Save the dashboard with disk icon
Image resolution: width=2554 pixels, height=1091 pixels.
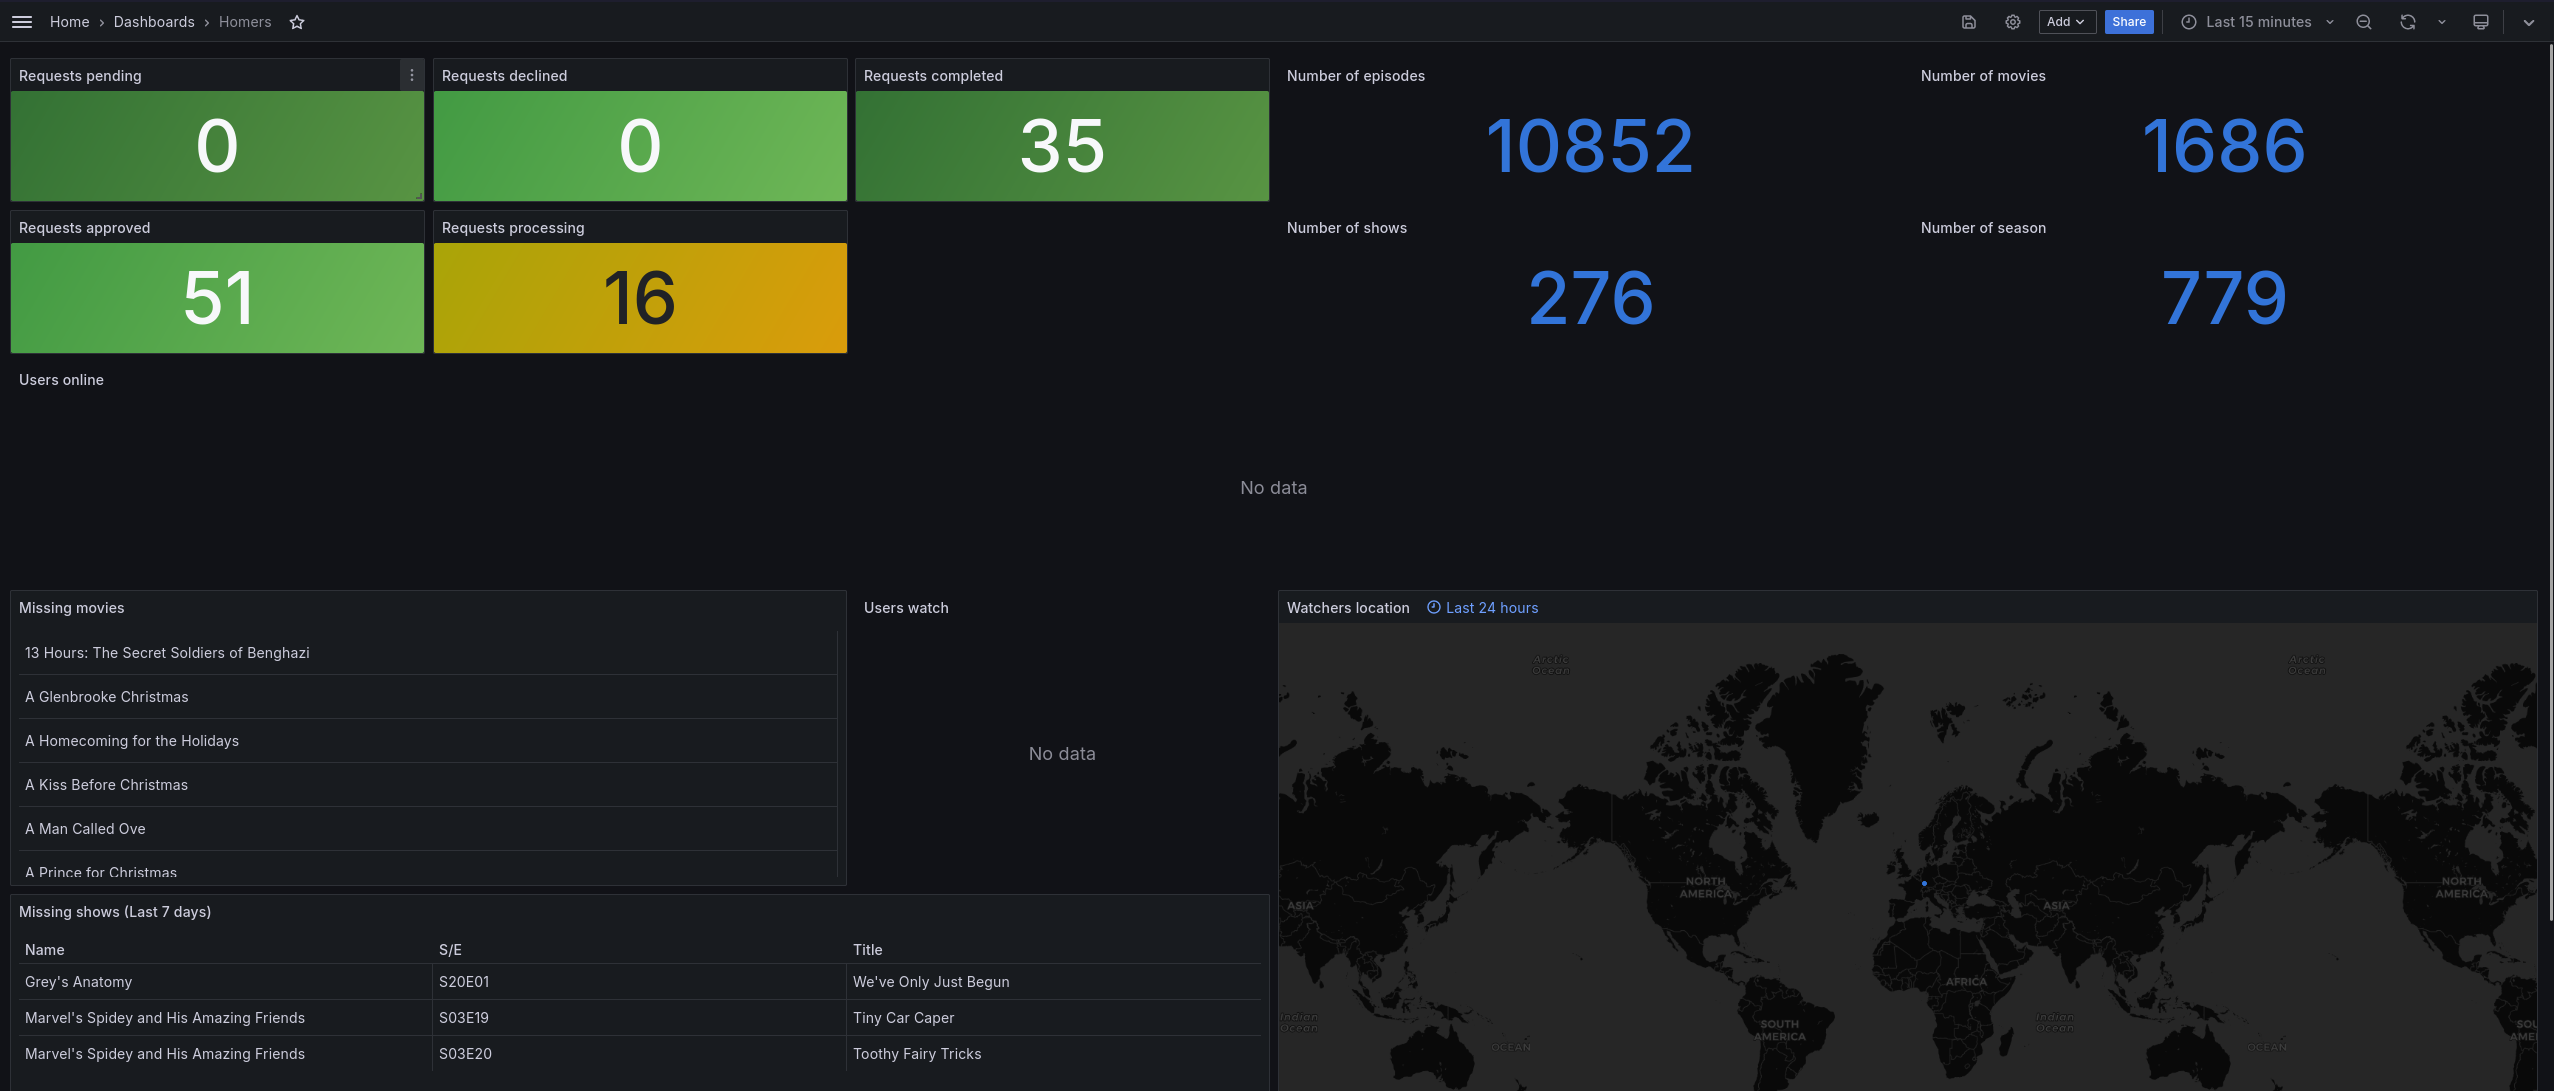[x=1968, y=22]
